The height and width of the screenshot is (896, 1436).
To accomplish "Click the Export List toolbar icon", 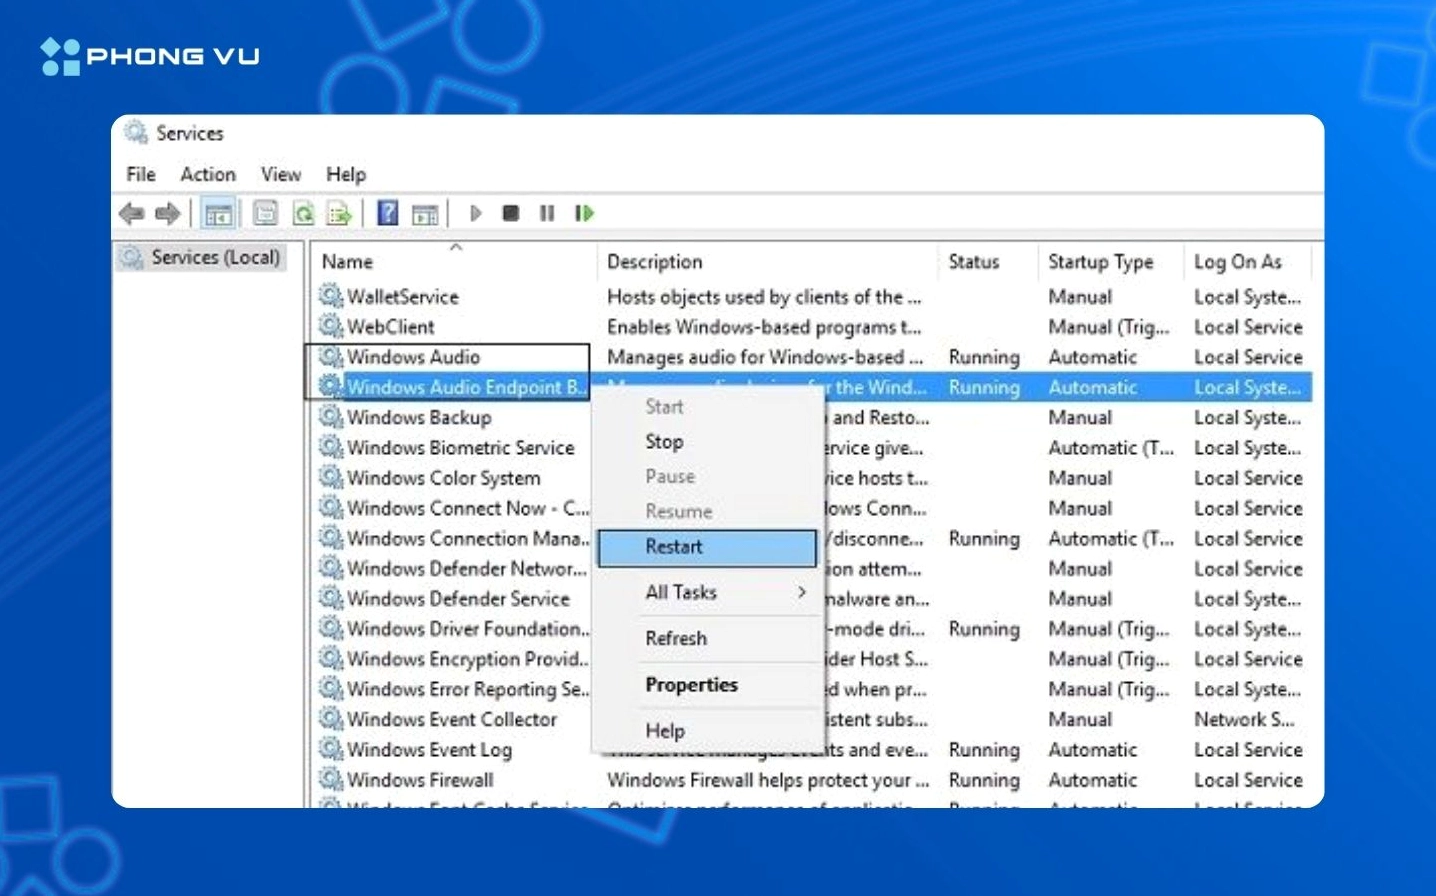I will (340, 213).
